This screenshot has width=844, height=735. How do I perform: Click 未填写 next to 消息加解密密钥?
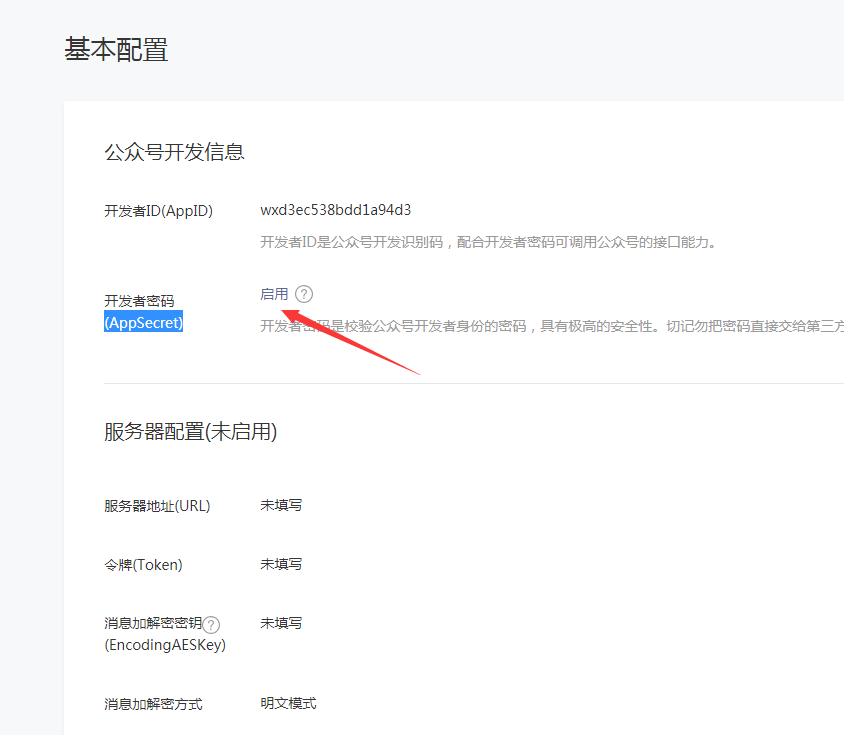[x=281, y=623]
